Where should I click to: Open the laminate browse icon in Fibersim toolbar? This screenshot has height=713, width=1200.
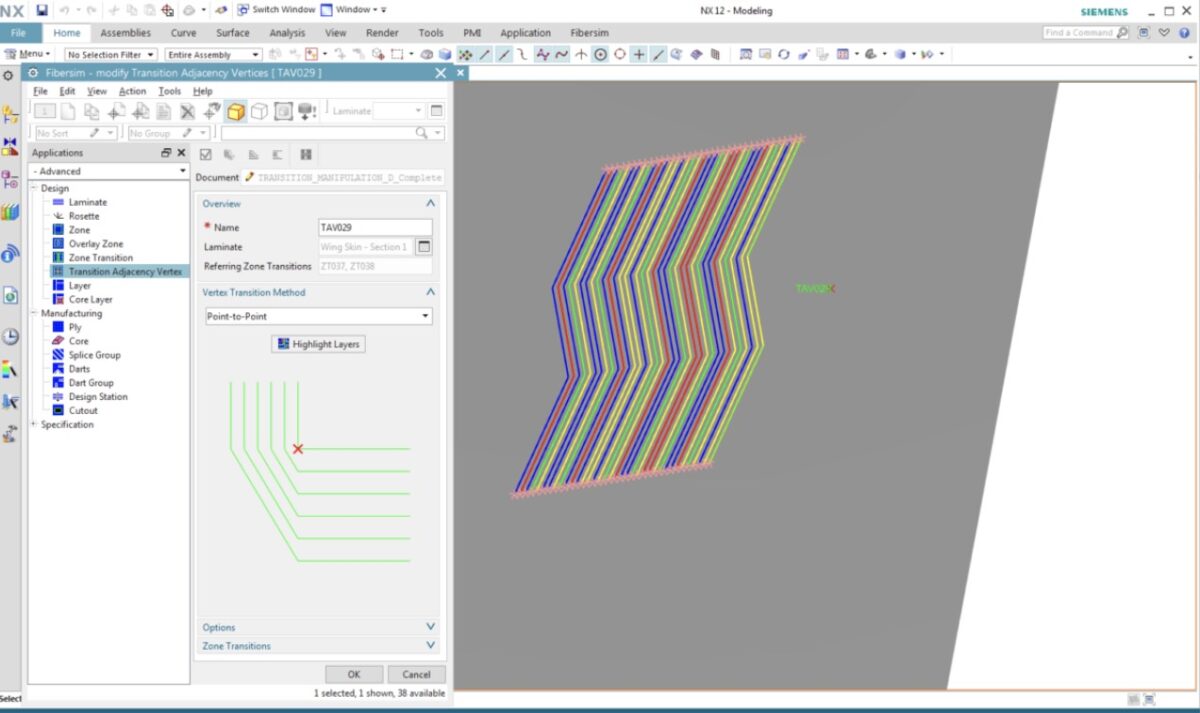click(436, 111)
